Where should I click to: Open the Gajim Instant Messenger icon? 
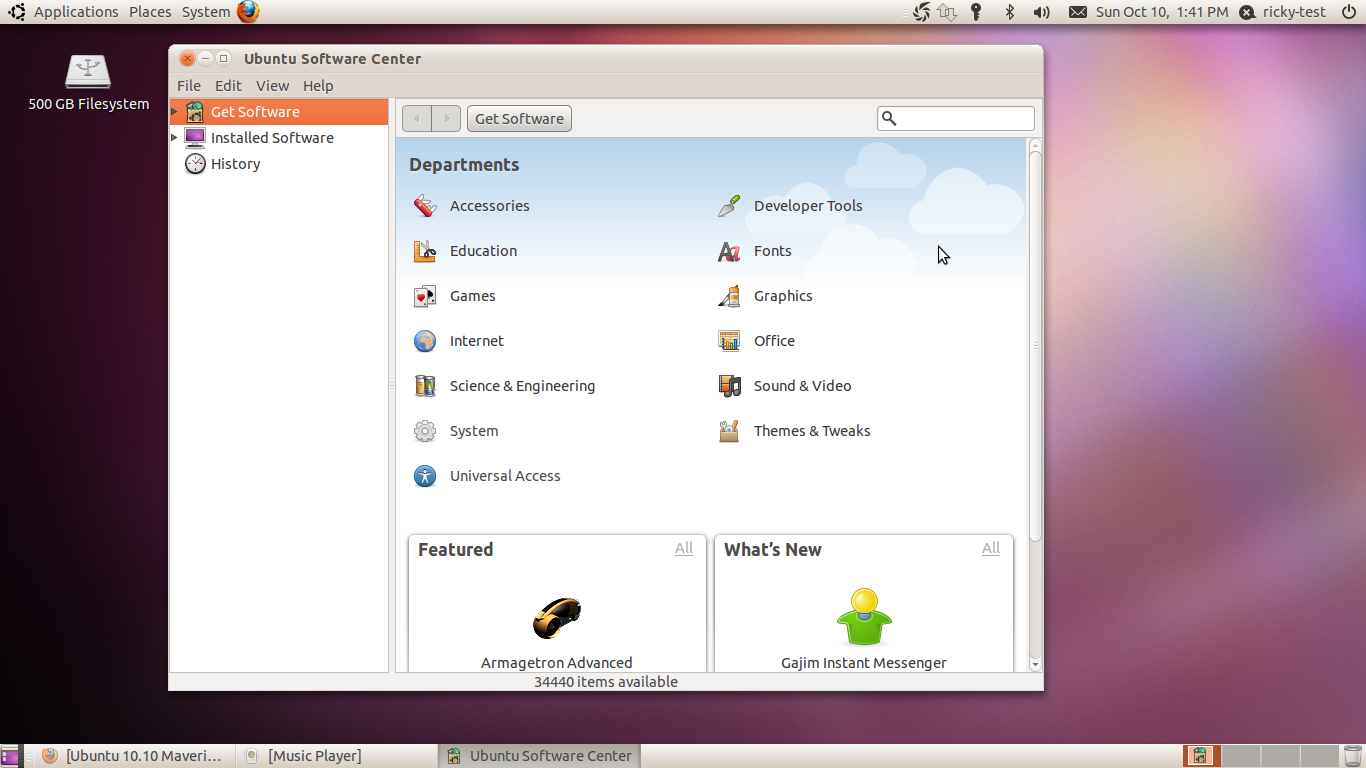point(864,618)
